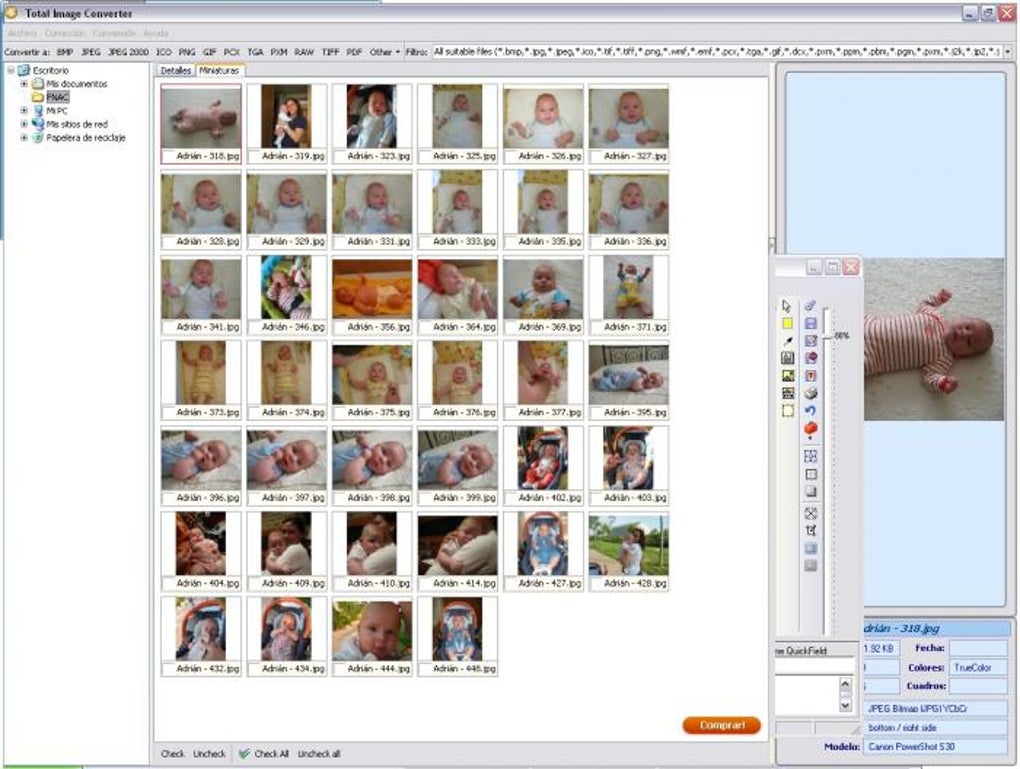Screen dimensions: 1020x769
Task: Click the Check button at bottom
Action: tap(172, 754)
